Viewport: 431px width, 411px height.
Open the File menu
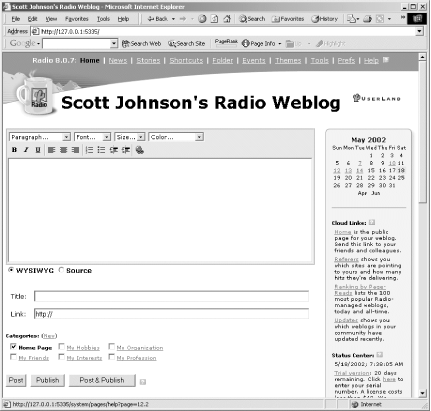pyautogui.click(x=16, y=19)
